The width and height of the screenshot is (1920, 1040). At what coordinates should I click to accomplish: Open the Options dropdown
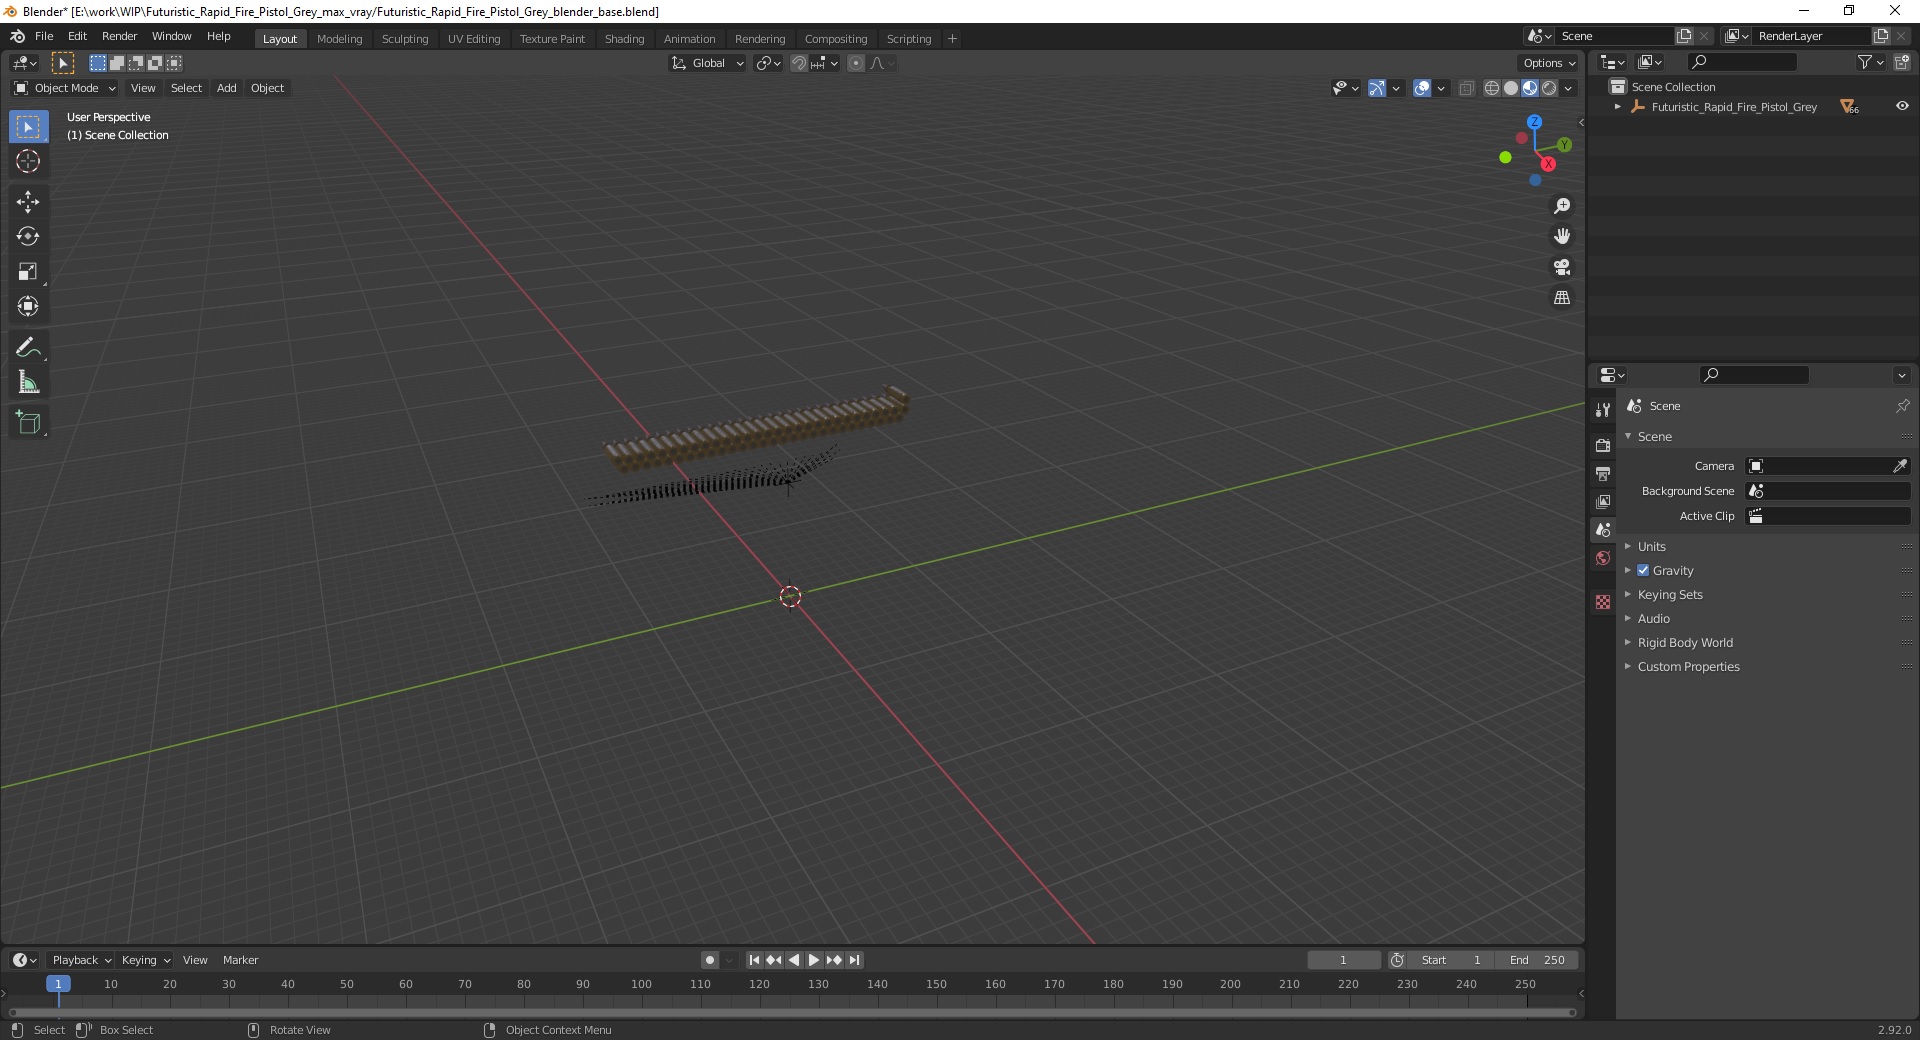(x=1549, y=63)
